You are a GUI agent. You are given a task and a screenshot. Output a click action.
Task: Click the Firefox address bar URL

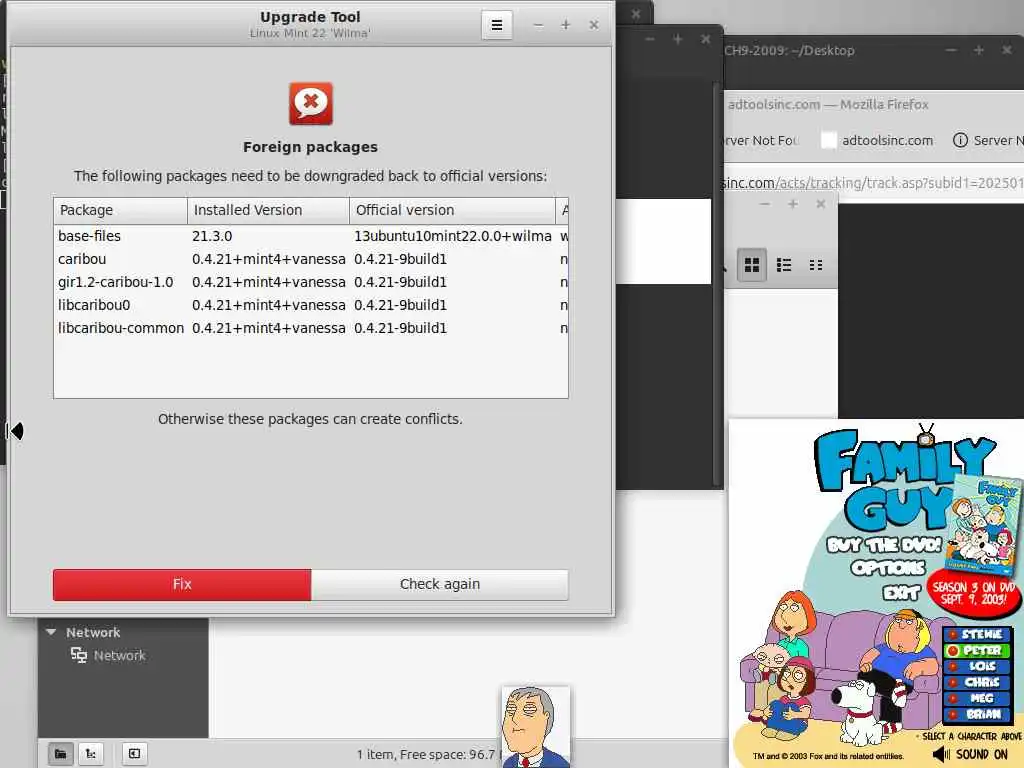872,183
